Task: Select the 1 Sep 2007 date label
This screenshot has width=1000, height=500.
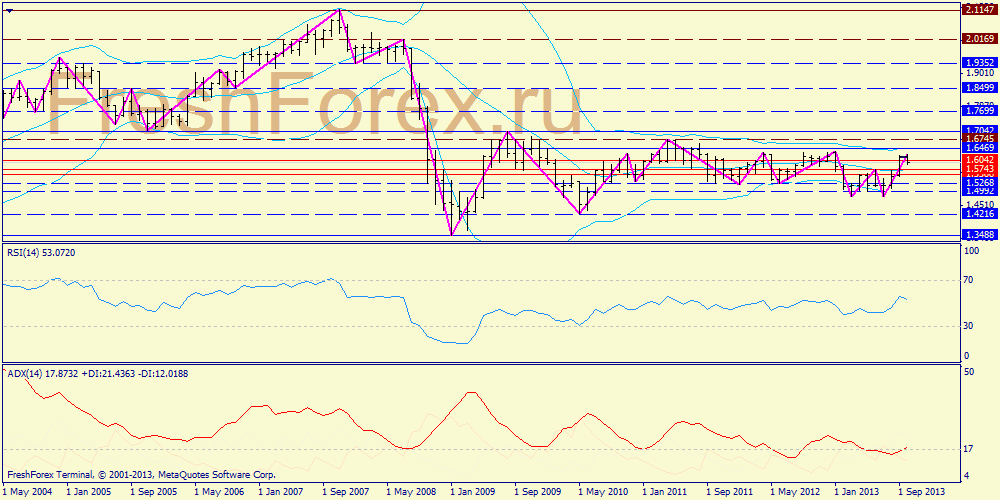Action: [346, 492]
